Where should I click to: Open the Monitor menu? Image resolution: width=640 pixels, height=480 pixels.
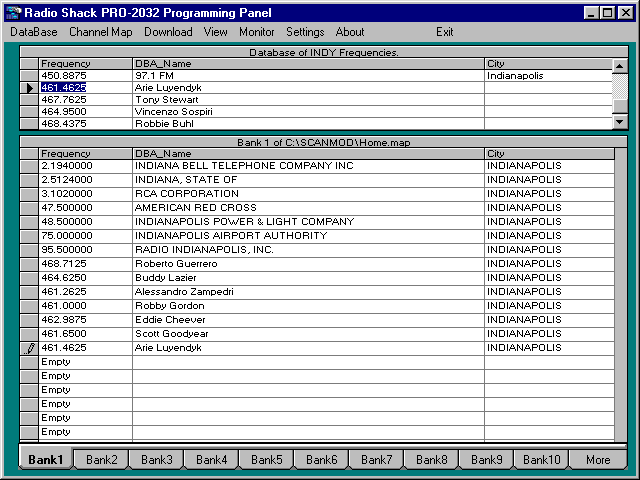coord(257,32)
